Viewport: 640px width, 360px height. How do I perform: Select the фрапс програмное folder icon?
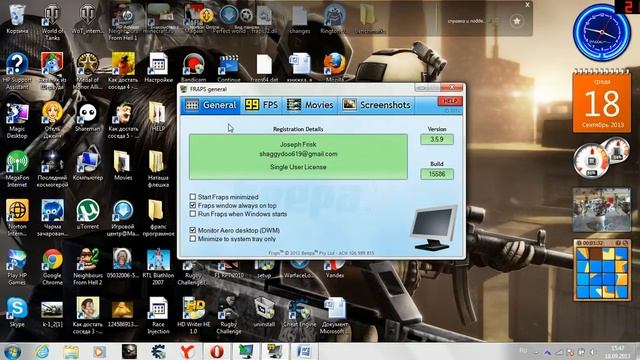(x=158, y=218)
